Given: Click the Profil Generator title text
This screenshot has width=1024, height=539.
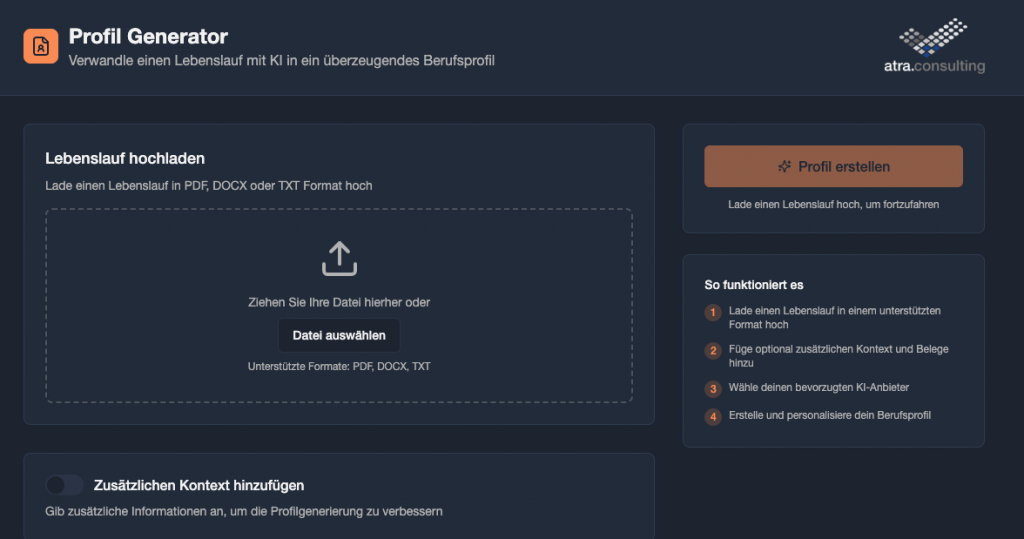Looking at the screenshot, I should 148,37.
